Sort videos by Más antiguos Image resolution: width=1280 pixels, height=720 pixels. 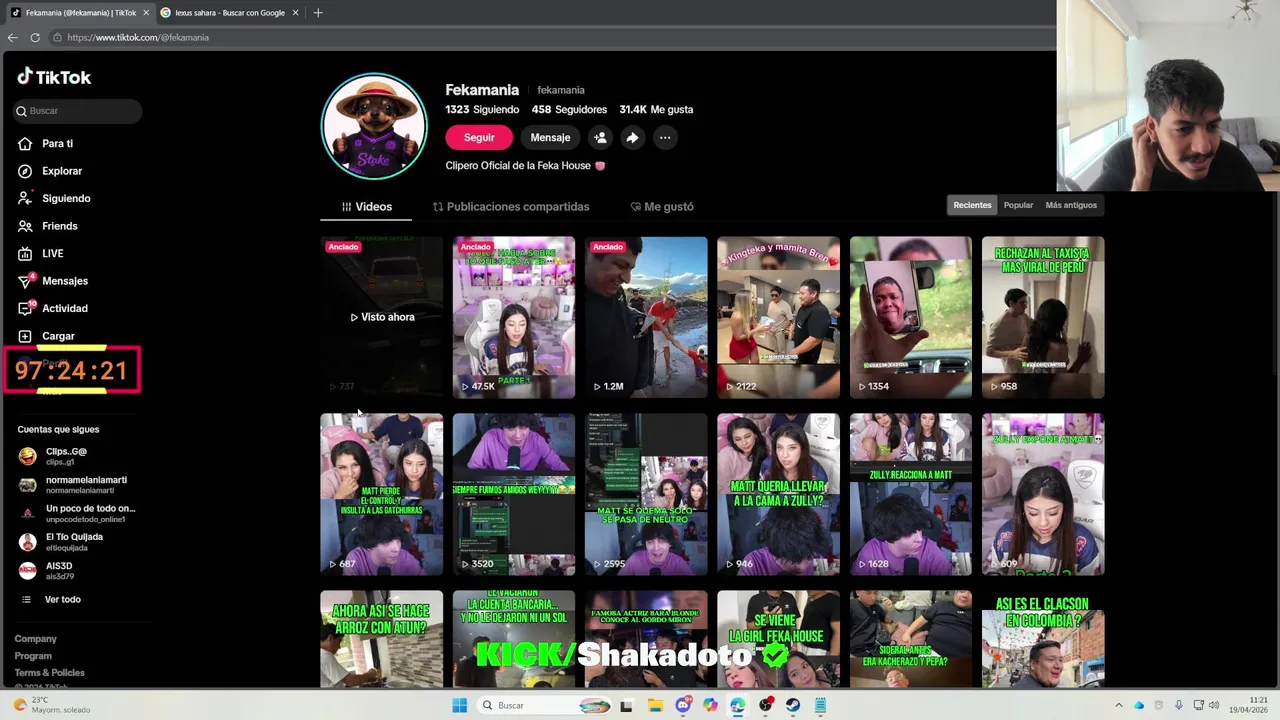[1071, 205]
